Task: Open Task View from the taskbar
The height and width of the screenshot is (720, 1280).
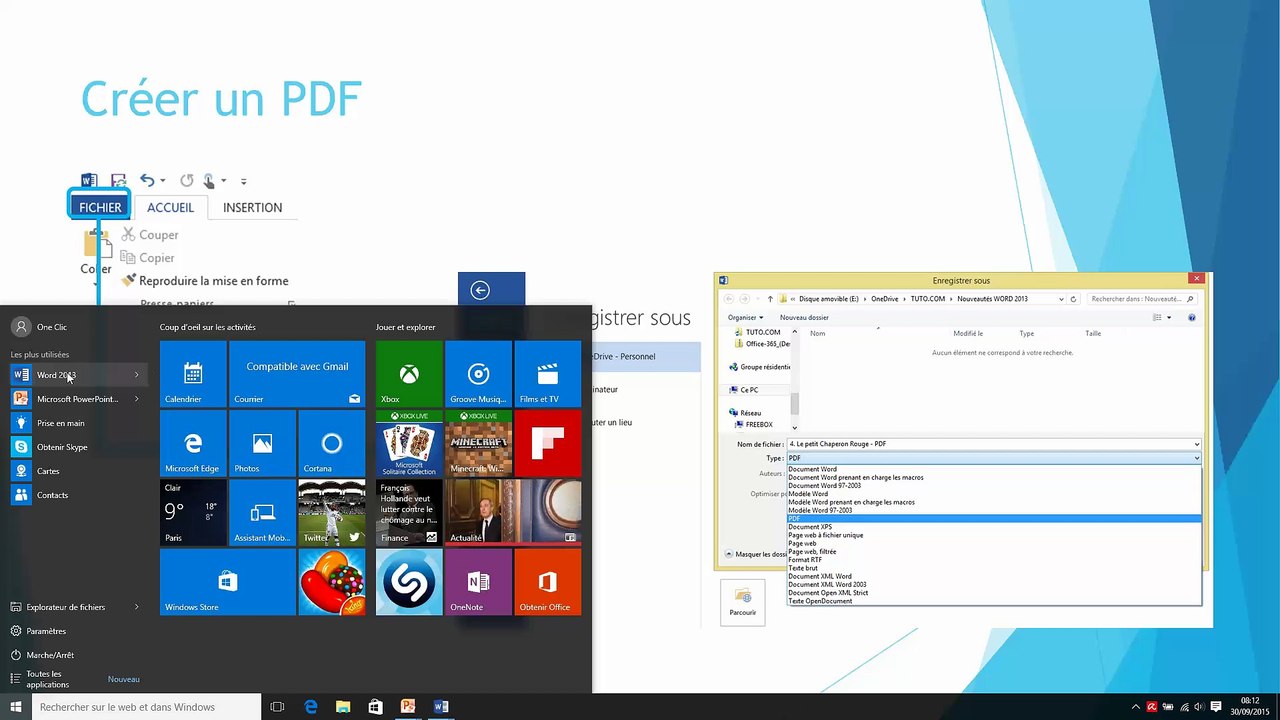Action: pos(277,707)
